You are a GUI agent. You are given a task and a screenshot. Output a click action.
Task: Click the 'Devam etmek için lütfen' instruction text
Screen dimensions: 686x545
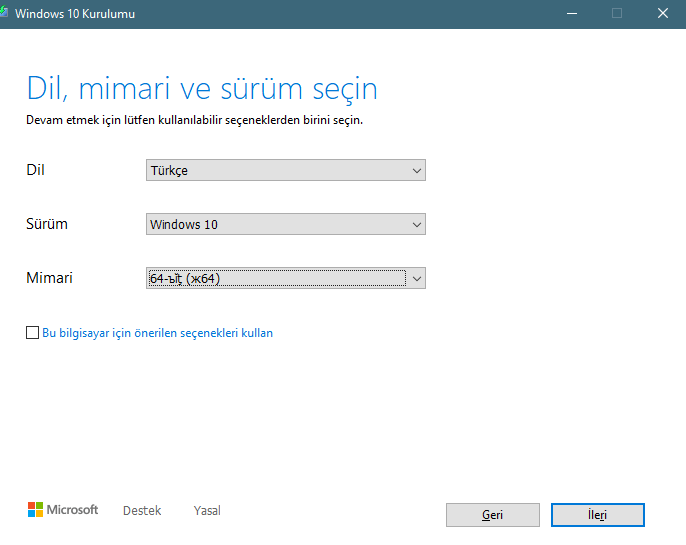pyautogui.click(x=195, y=120)
